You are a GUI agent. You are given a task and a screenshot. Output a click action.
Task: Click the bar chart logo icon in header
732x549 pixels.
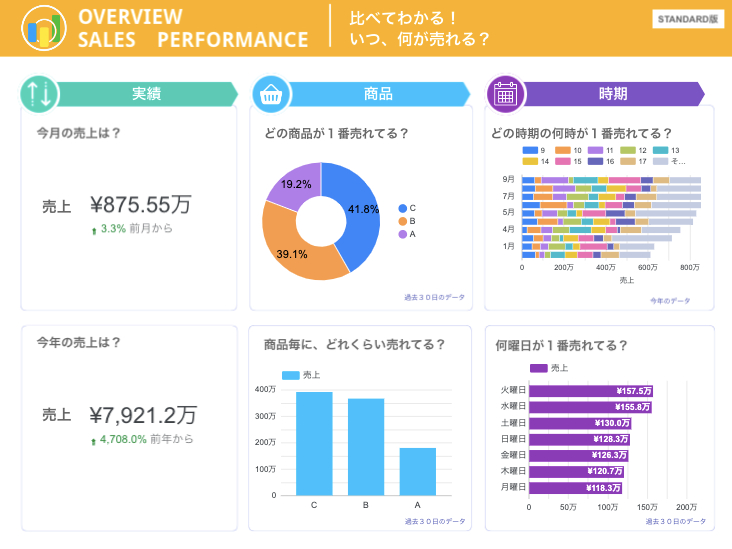43,28
